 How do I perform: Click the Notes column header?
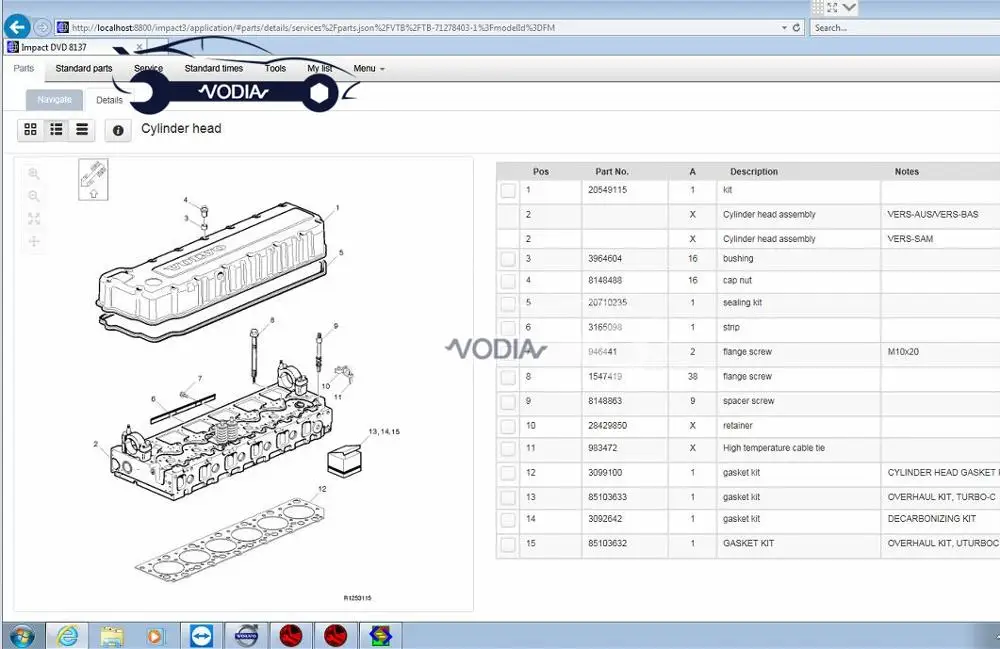tap(906, 171)
